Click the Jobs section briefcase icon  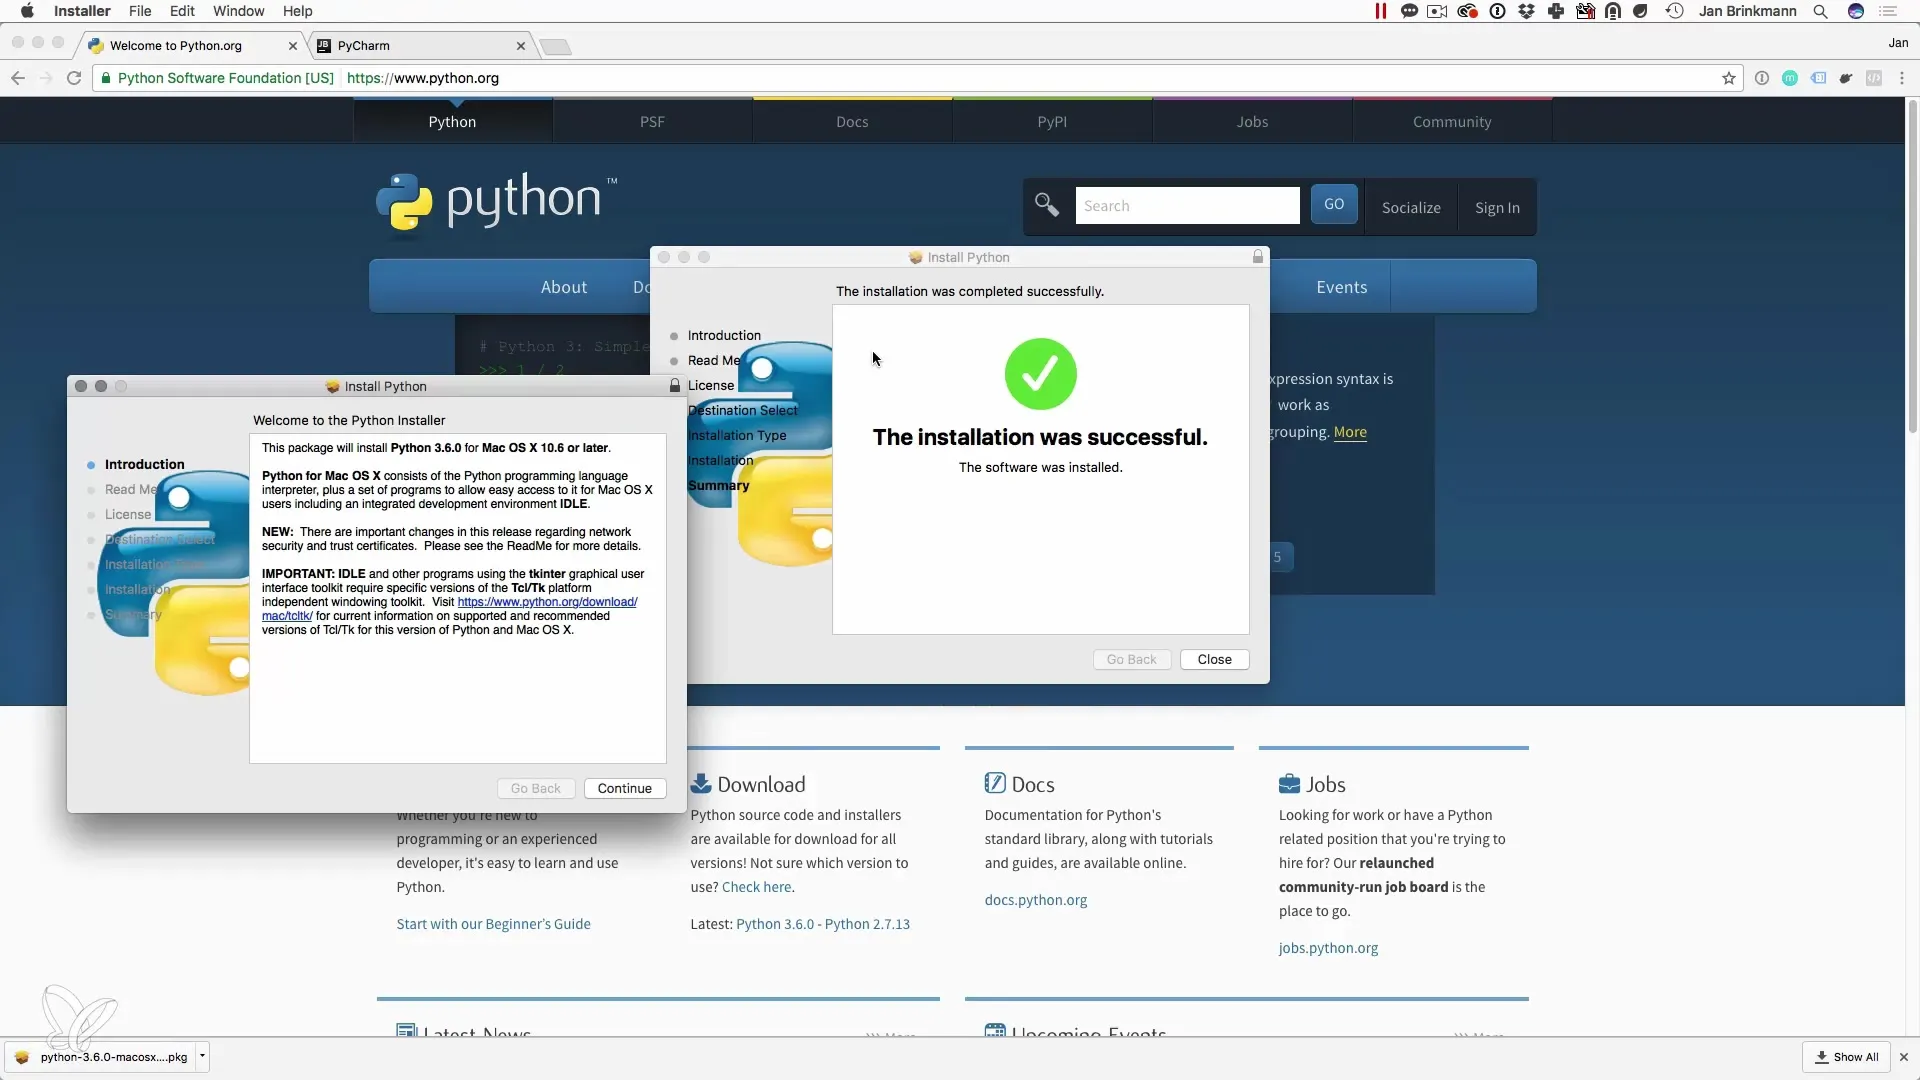(1289, 783)
